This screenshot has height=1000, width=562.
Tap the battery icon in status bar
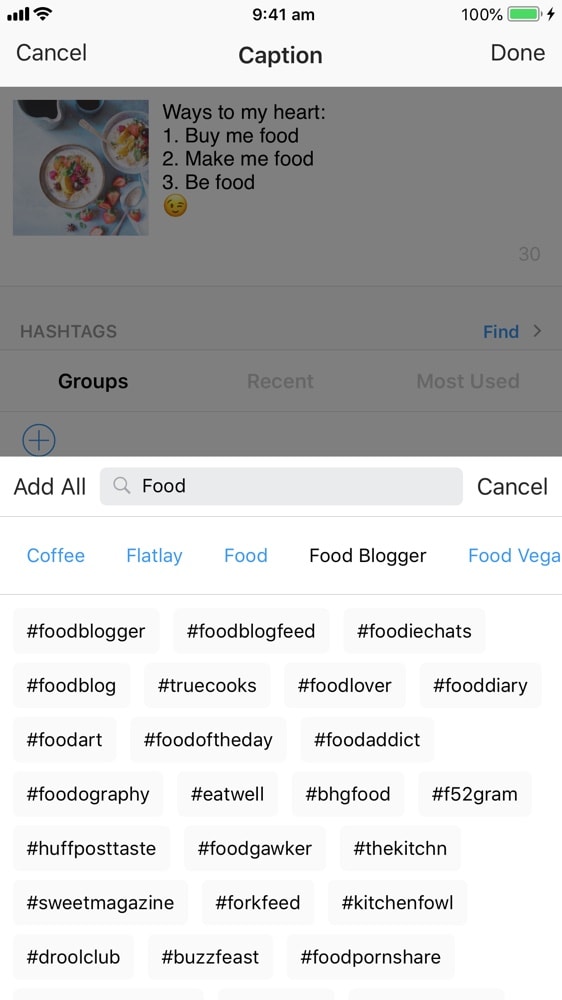coord(524,14)
